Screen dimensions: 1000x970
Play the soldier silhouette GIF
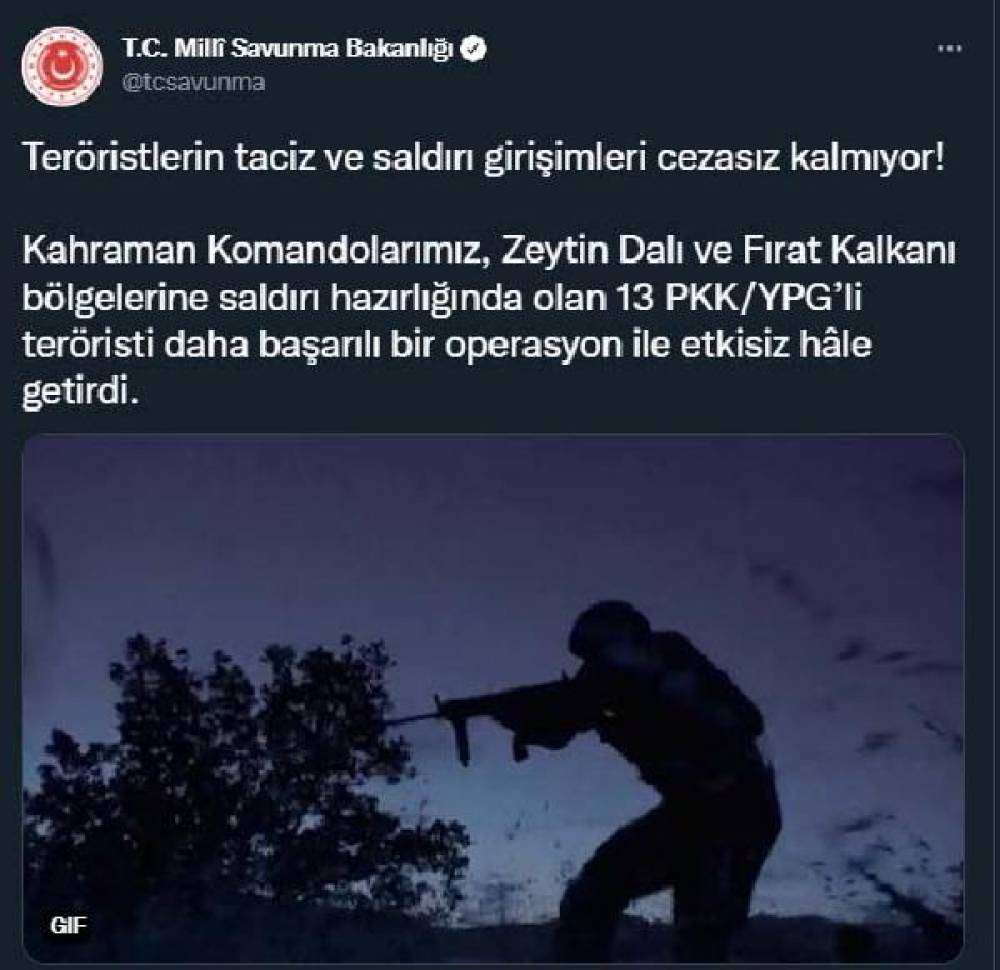coord(492,698)
